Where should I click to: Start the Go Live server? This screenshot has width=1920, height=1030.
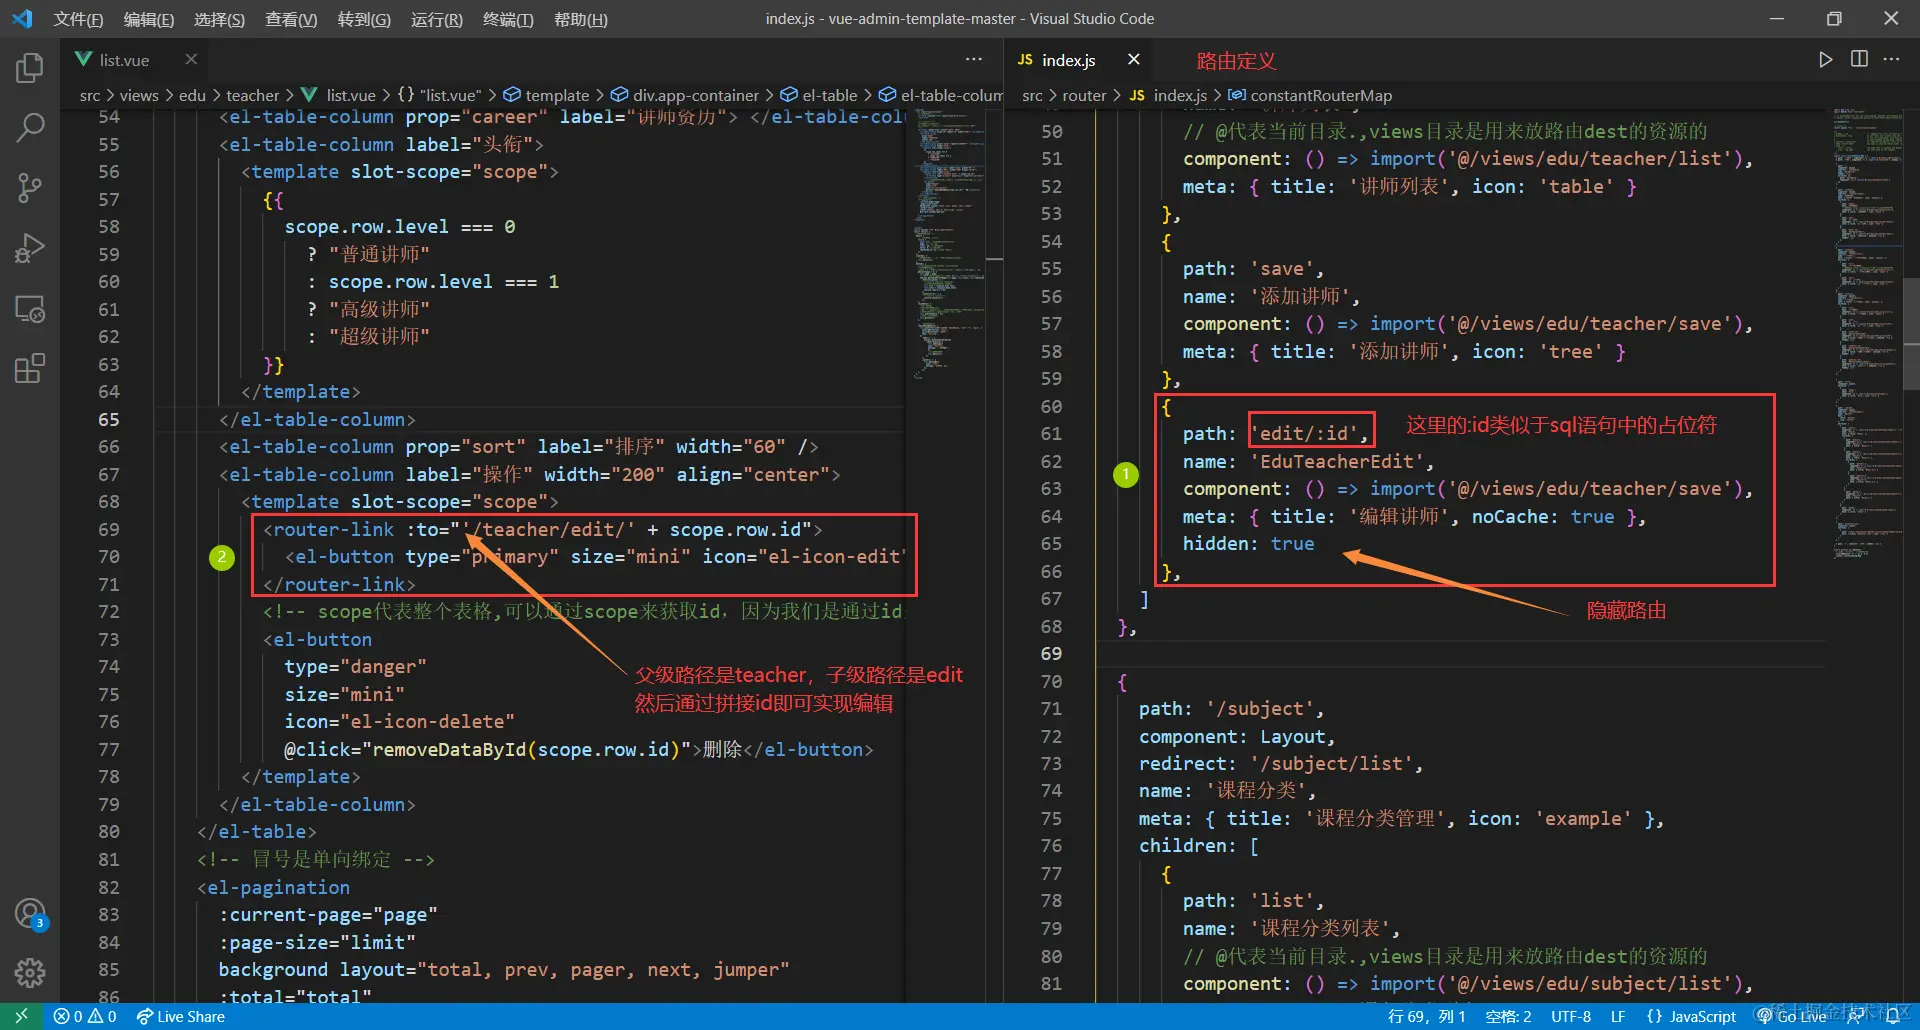click(1792, 1017)
